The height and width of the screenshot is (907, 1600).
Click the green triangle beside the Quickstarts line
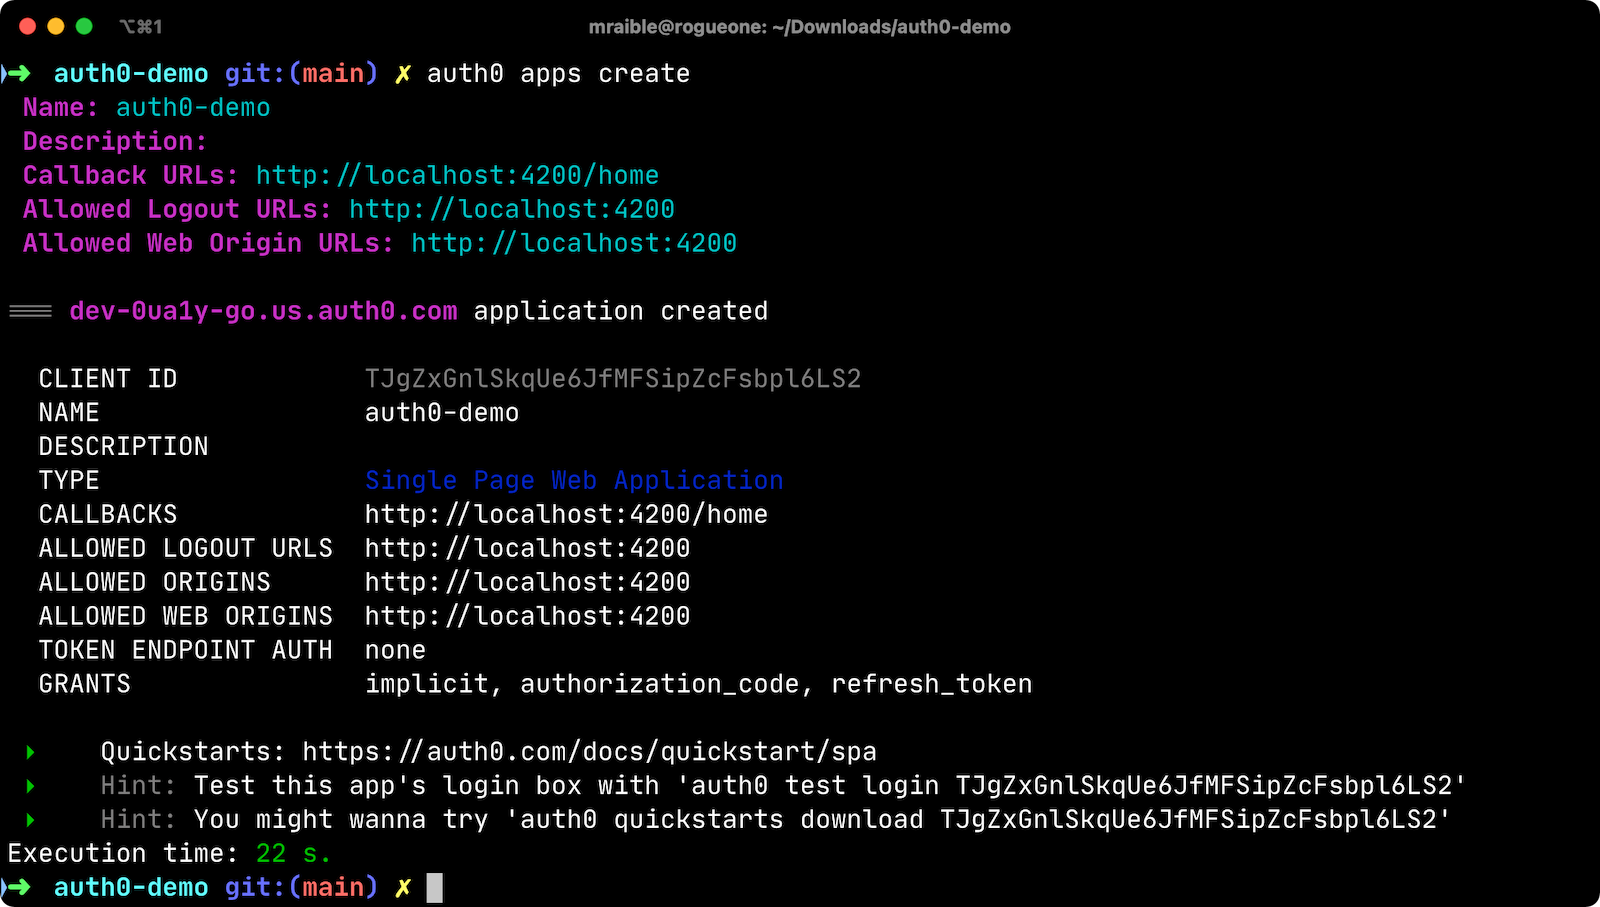[30, 752]
